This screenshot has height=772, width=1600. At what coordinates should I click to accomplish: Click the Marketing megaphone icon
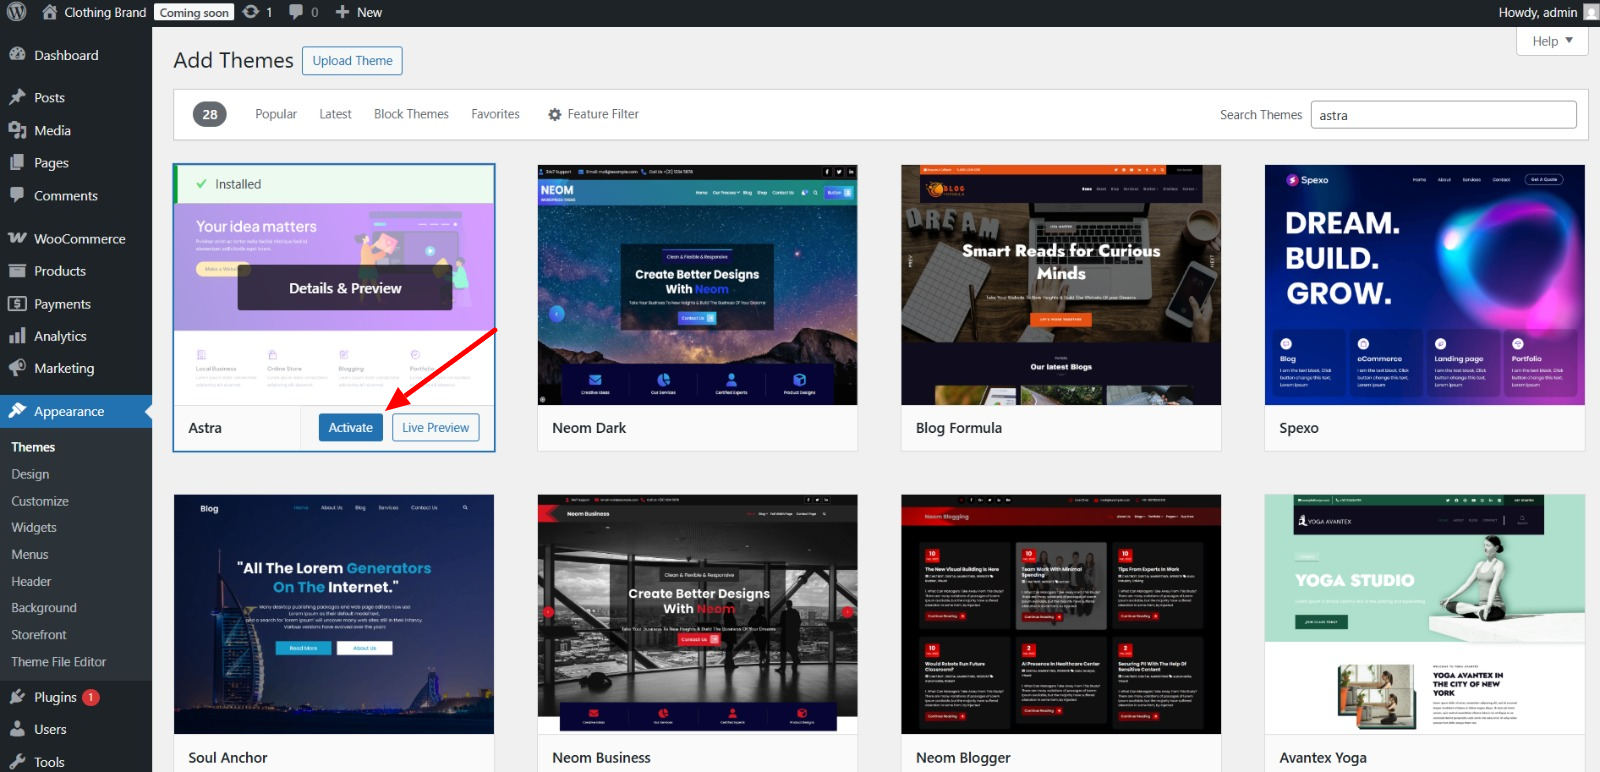17,368
